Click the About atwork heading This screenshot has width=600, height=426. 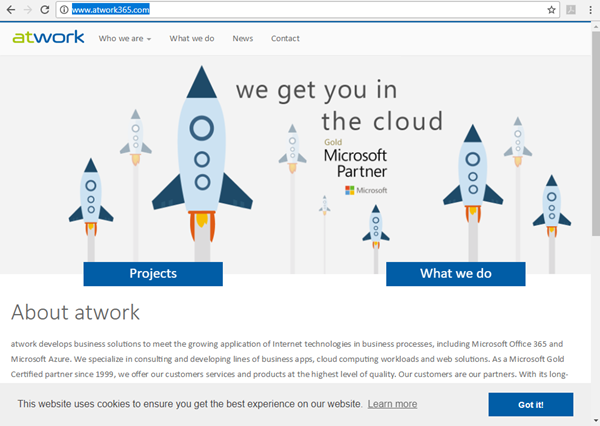click(x=75, y=312)
